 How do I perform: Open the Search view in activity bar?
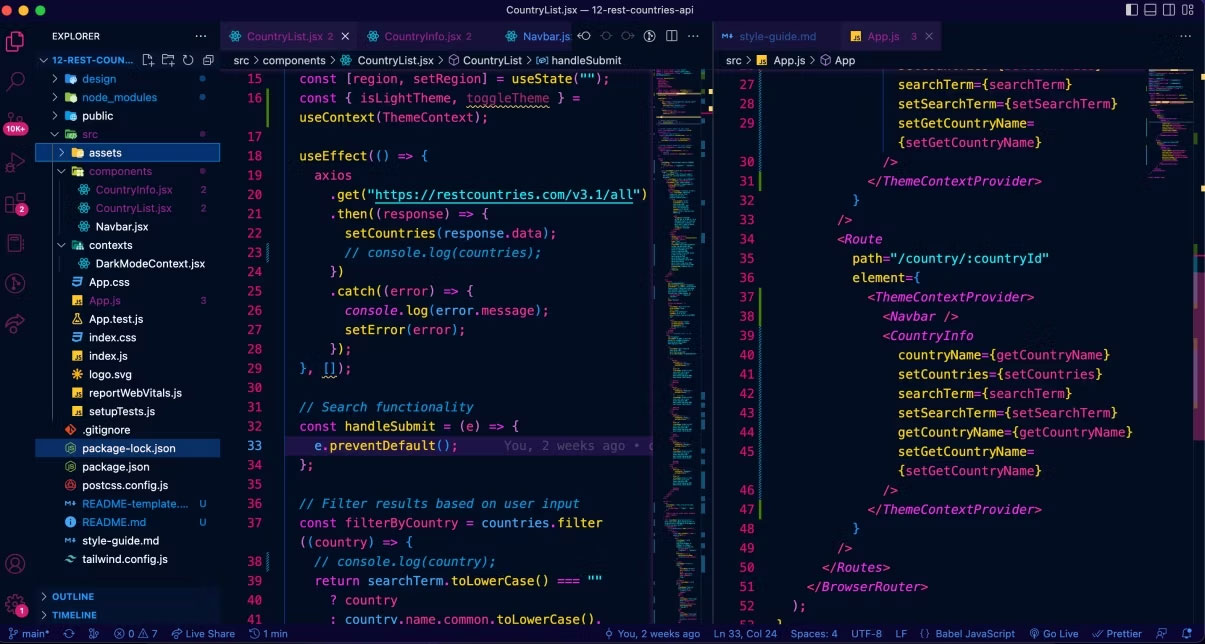click(x=15, y=83)
